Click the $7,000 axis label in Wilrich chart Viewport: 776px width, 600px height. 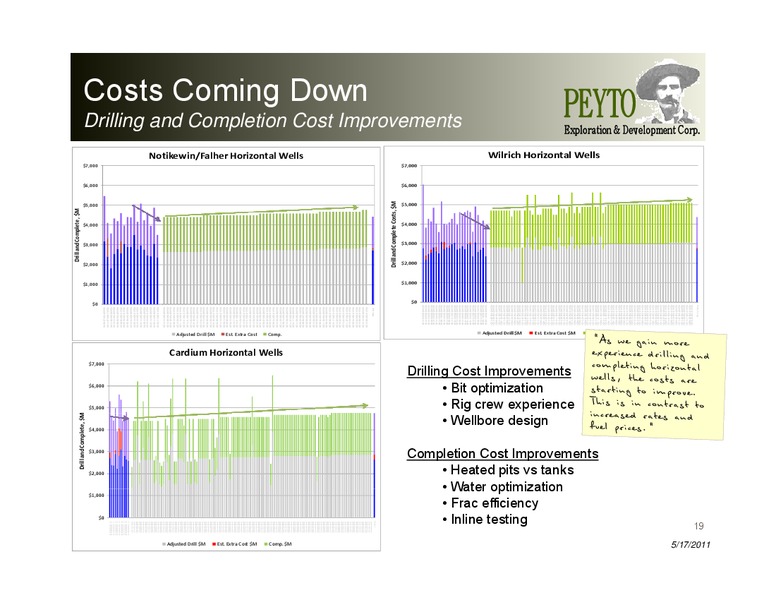pos(409,166)
